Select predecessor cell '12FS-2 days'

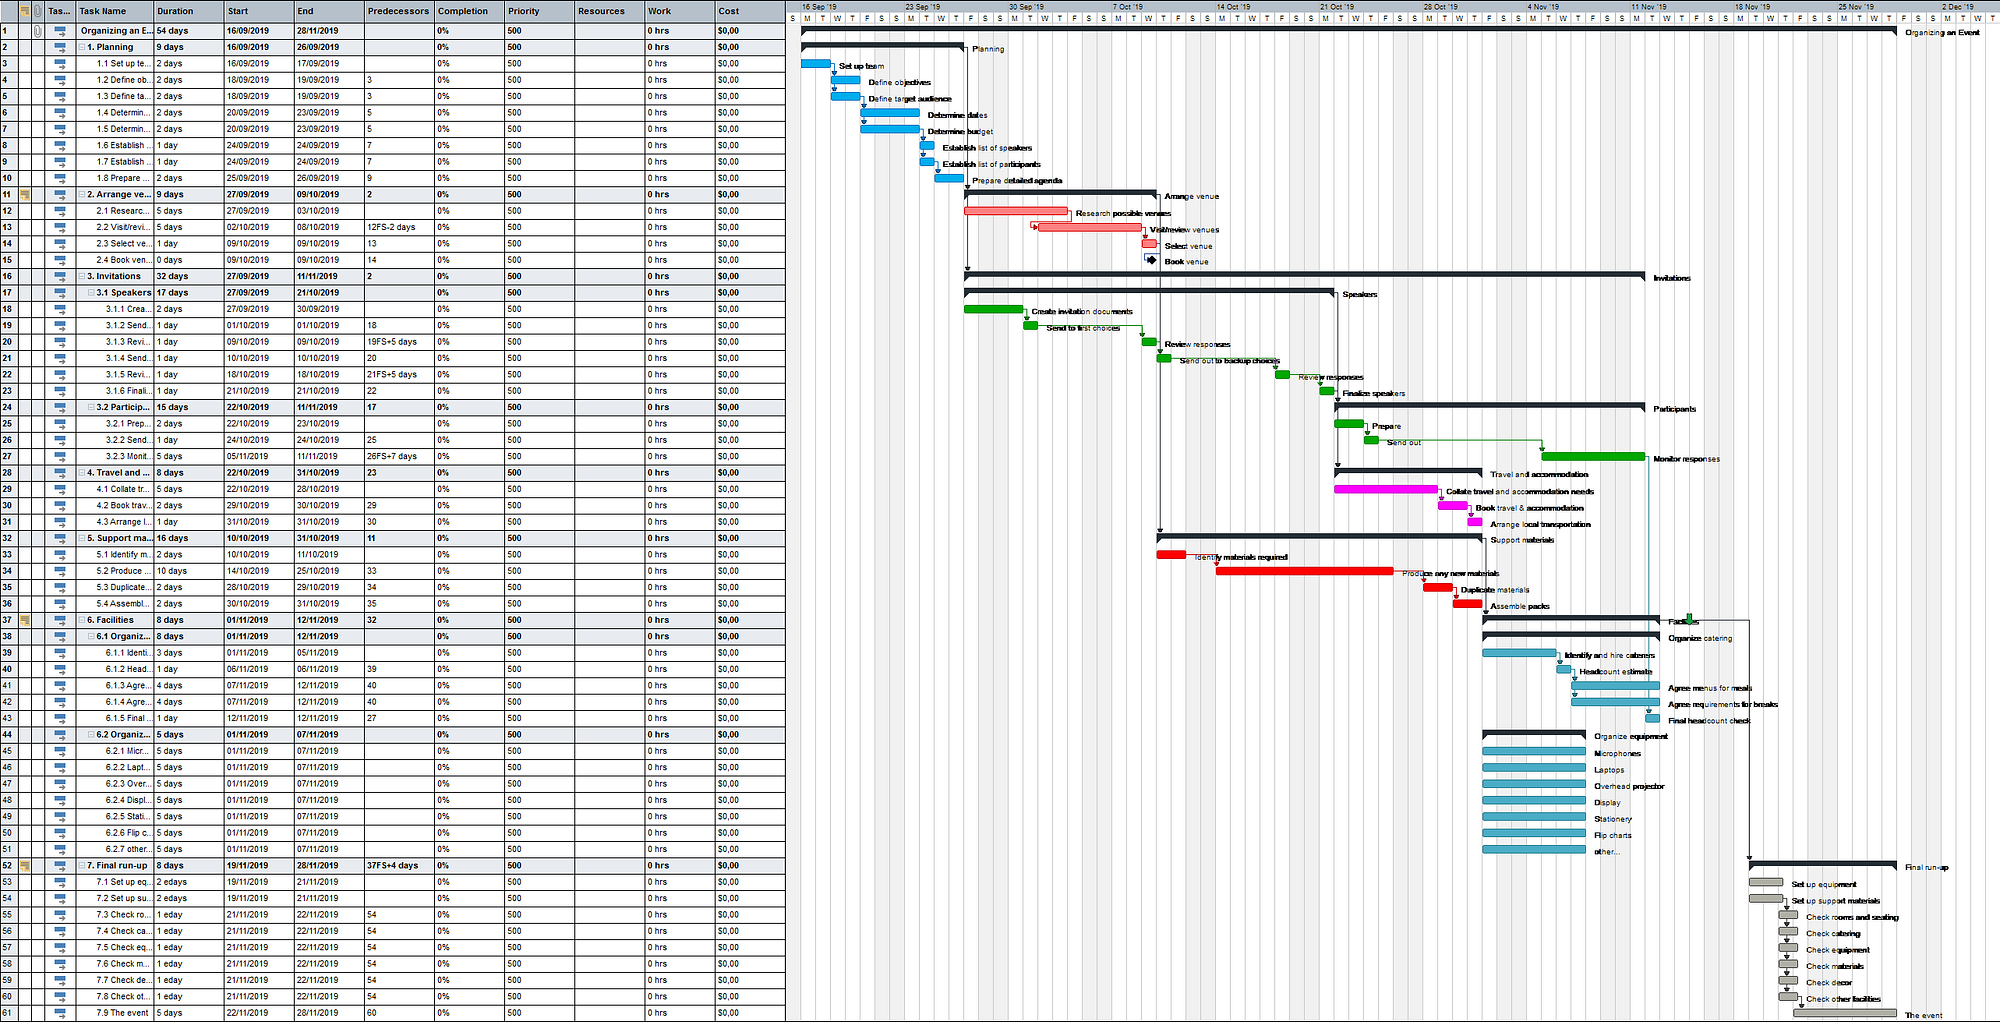coord(399,227)
